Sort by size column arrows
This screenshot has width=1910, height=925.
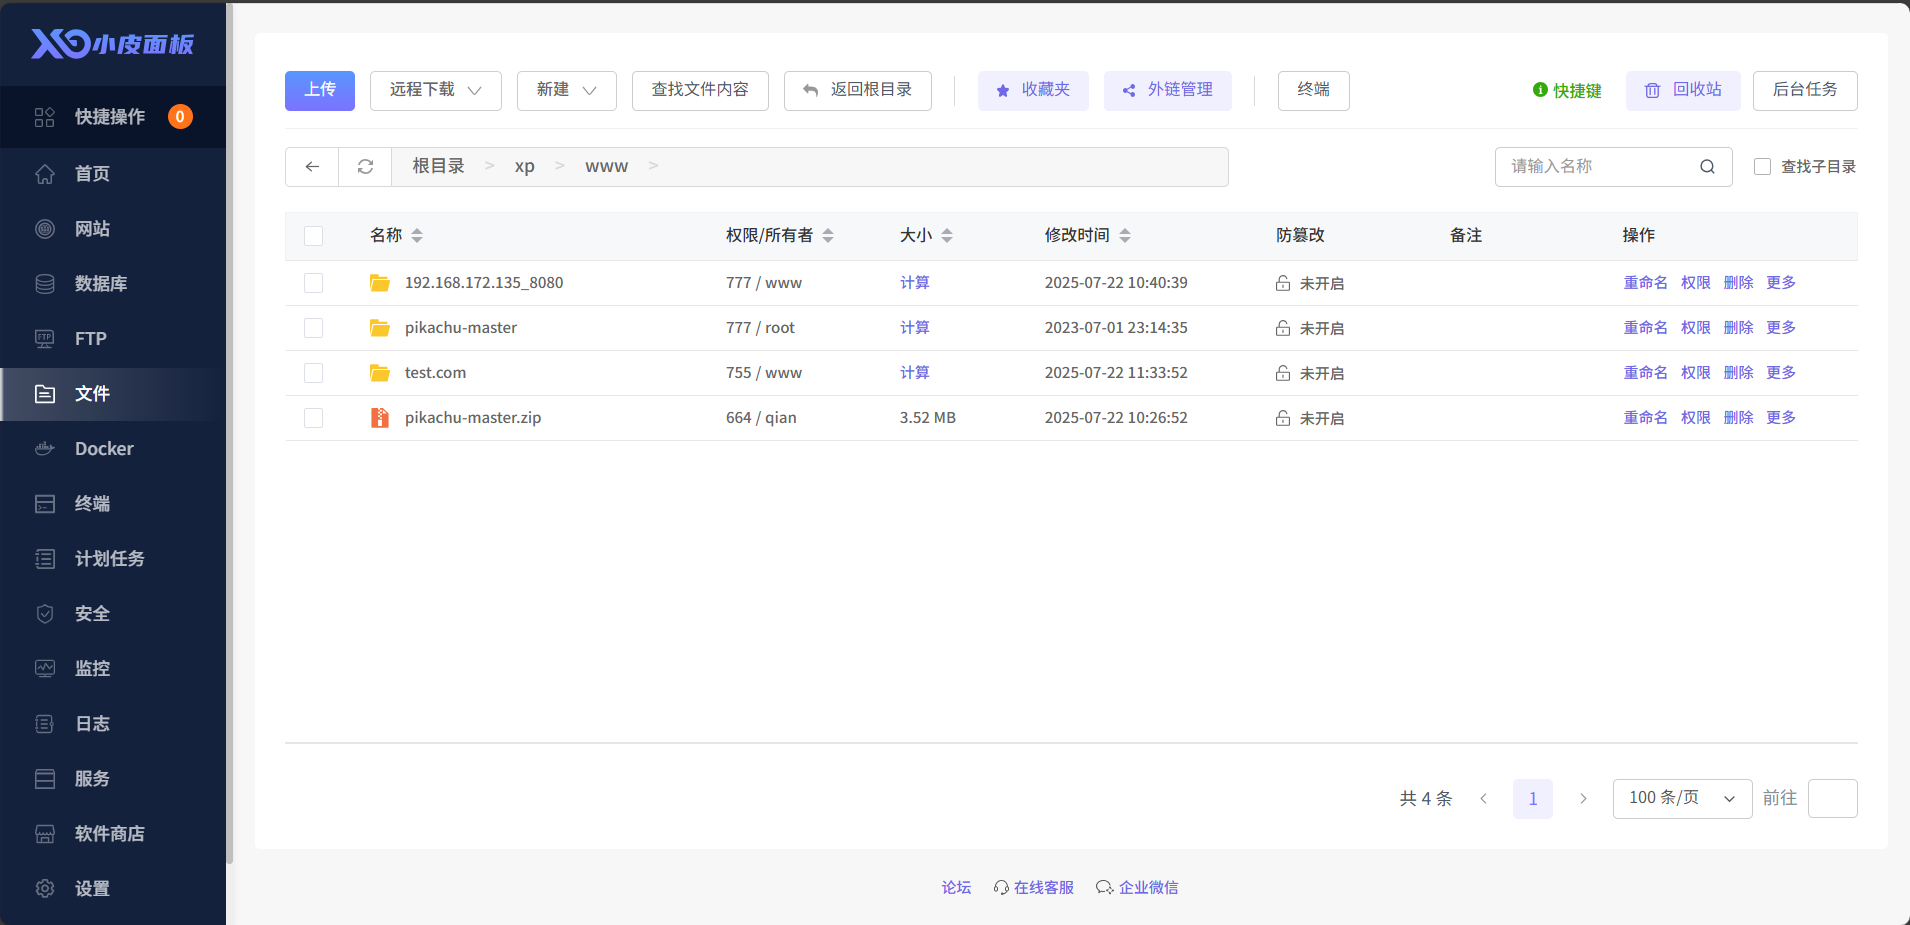click(947, 235)
